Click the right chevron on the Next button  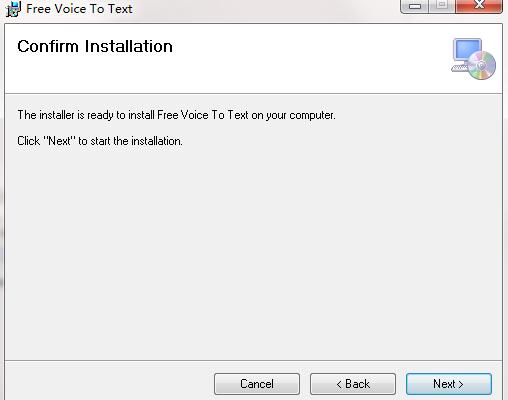coord(461,384)
